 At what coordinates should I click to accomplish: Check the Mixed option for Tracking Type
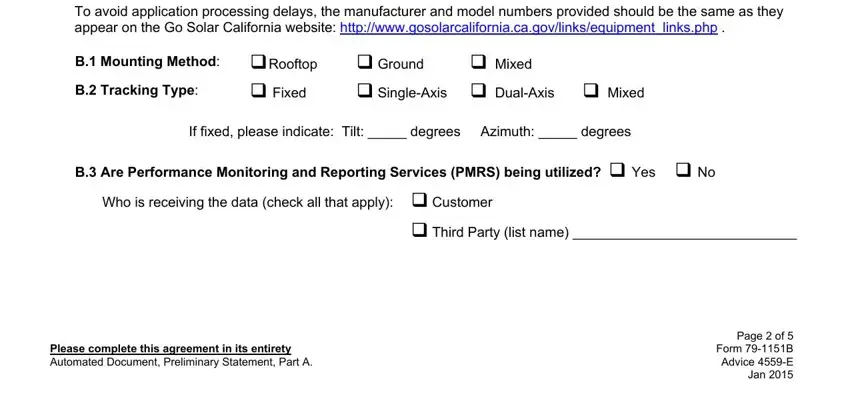click(591, 90)
